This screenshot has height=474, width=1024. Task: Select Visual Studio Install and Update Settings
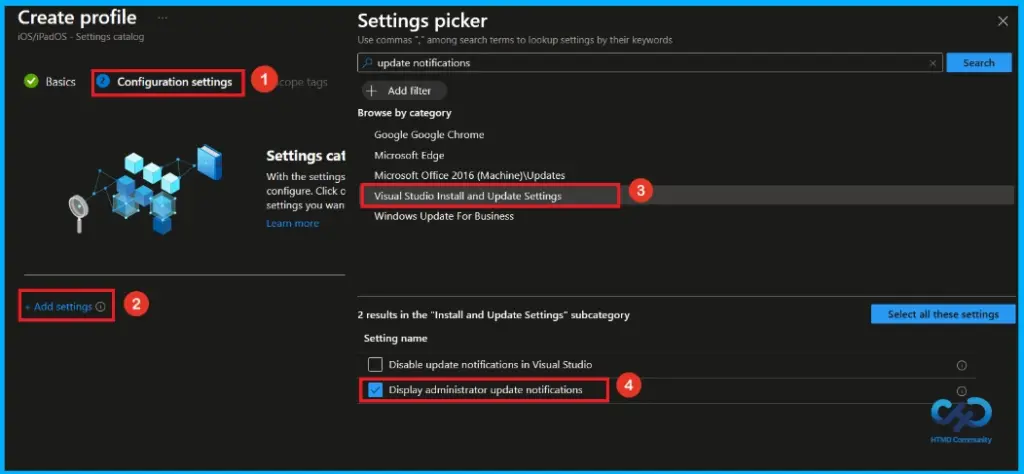[x=468, y=196]
